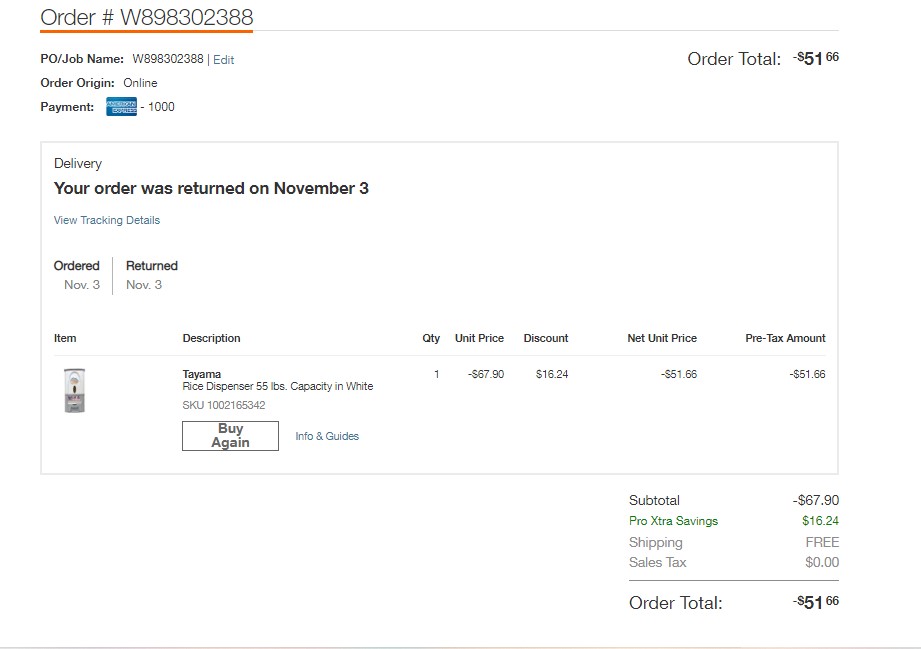Click the order returned on November 3 heading

coord(211,189)
